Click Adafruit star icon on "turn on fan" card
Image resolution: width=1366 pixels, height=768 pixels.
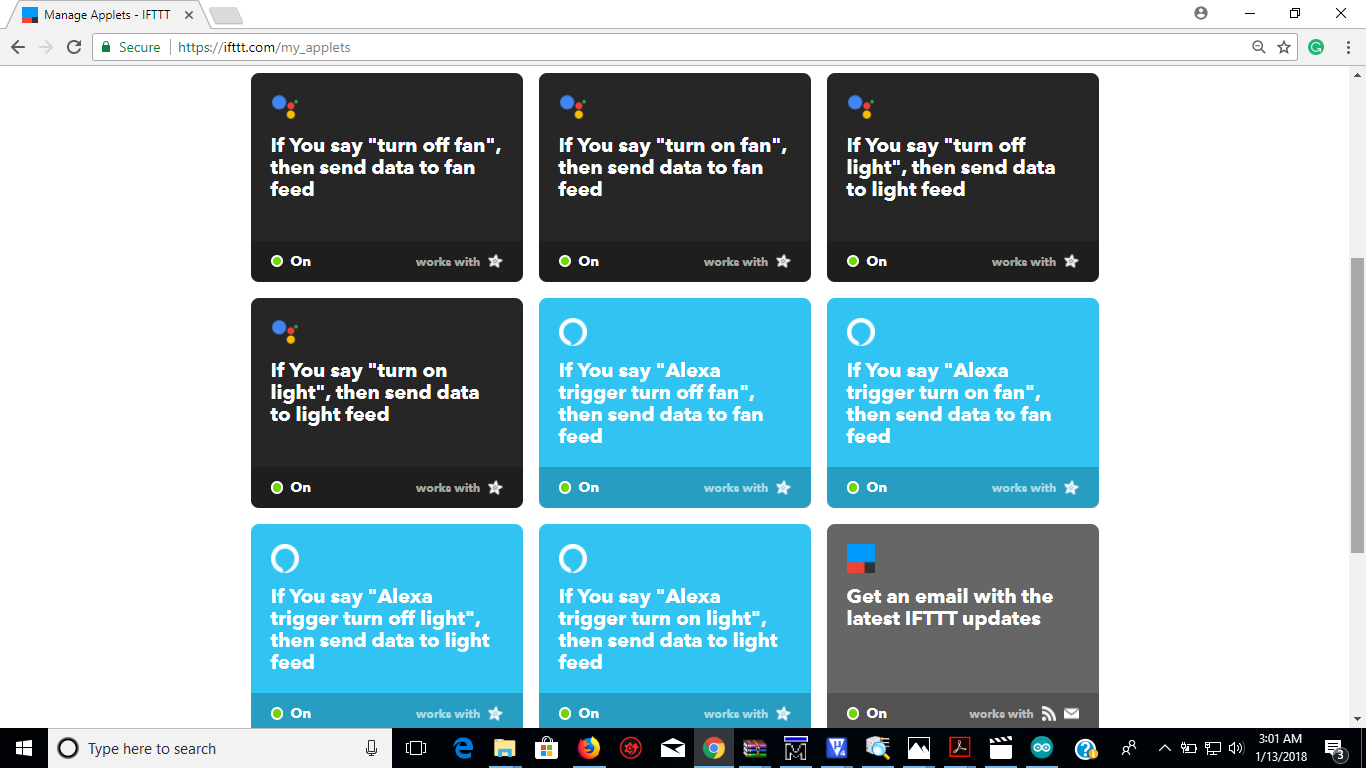pyautogui.click(x=783, y=261)
